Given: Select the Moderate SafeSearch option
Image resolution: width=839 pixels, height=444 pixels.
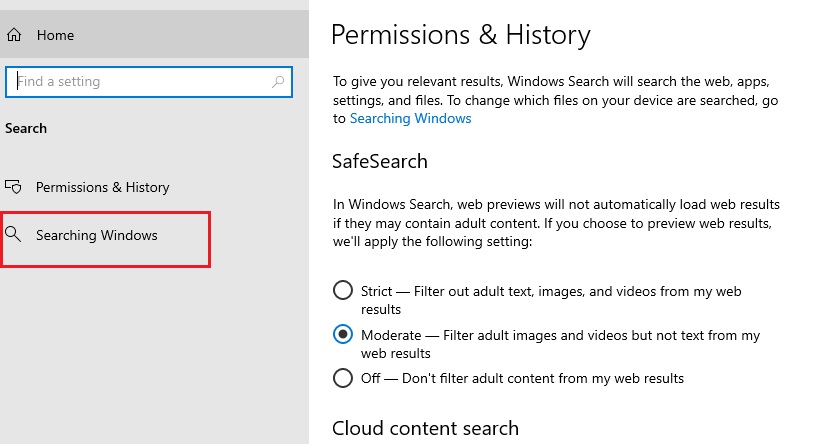Looking at the screenshot, I should pos(342,334).
